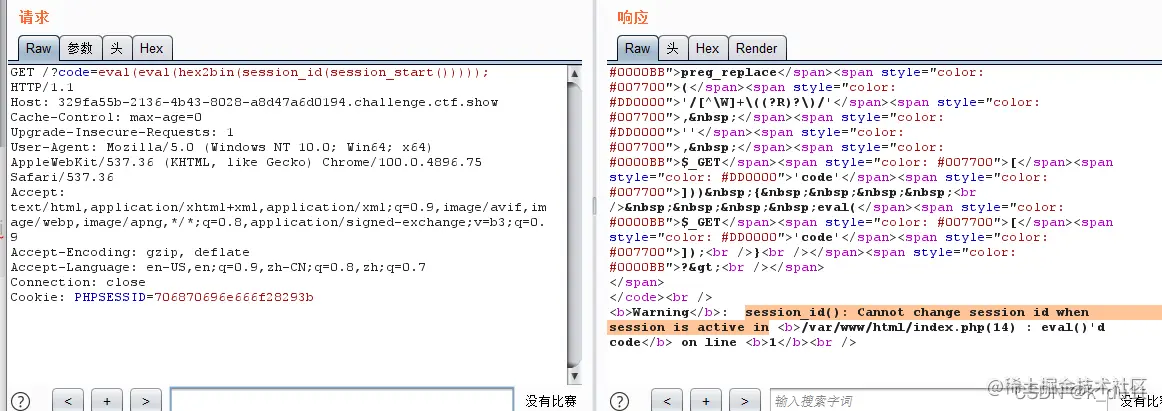Click the <b>Warning</b> text in response
This screenshot has height=411, width=1162.
click(x=666, y=312)
